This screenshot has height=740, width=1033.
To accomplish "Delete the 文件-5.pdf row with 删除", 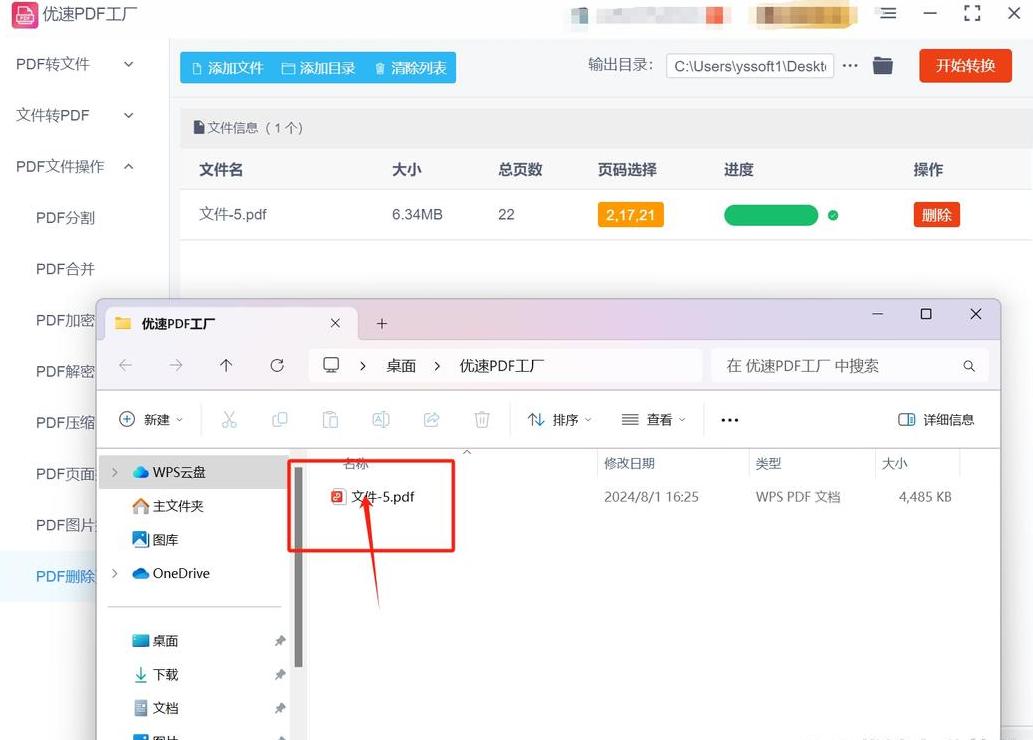I will pyautogui.click(x=936, y=215).
